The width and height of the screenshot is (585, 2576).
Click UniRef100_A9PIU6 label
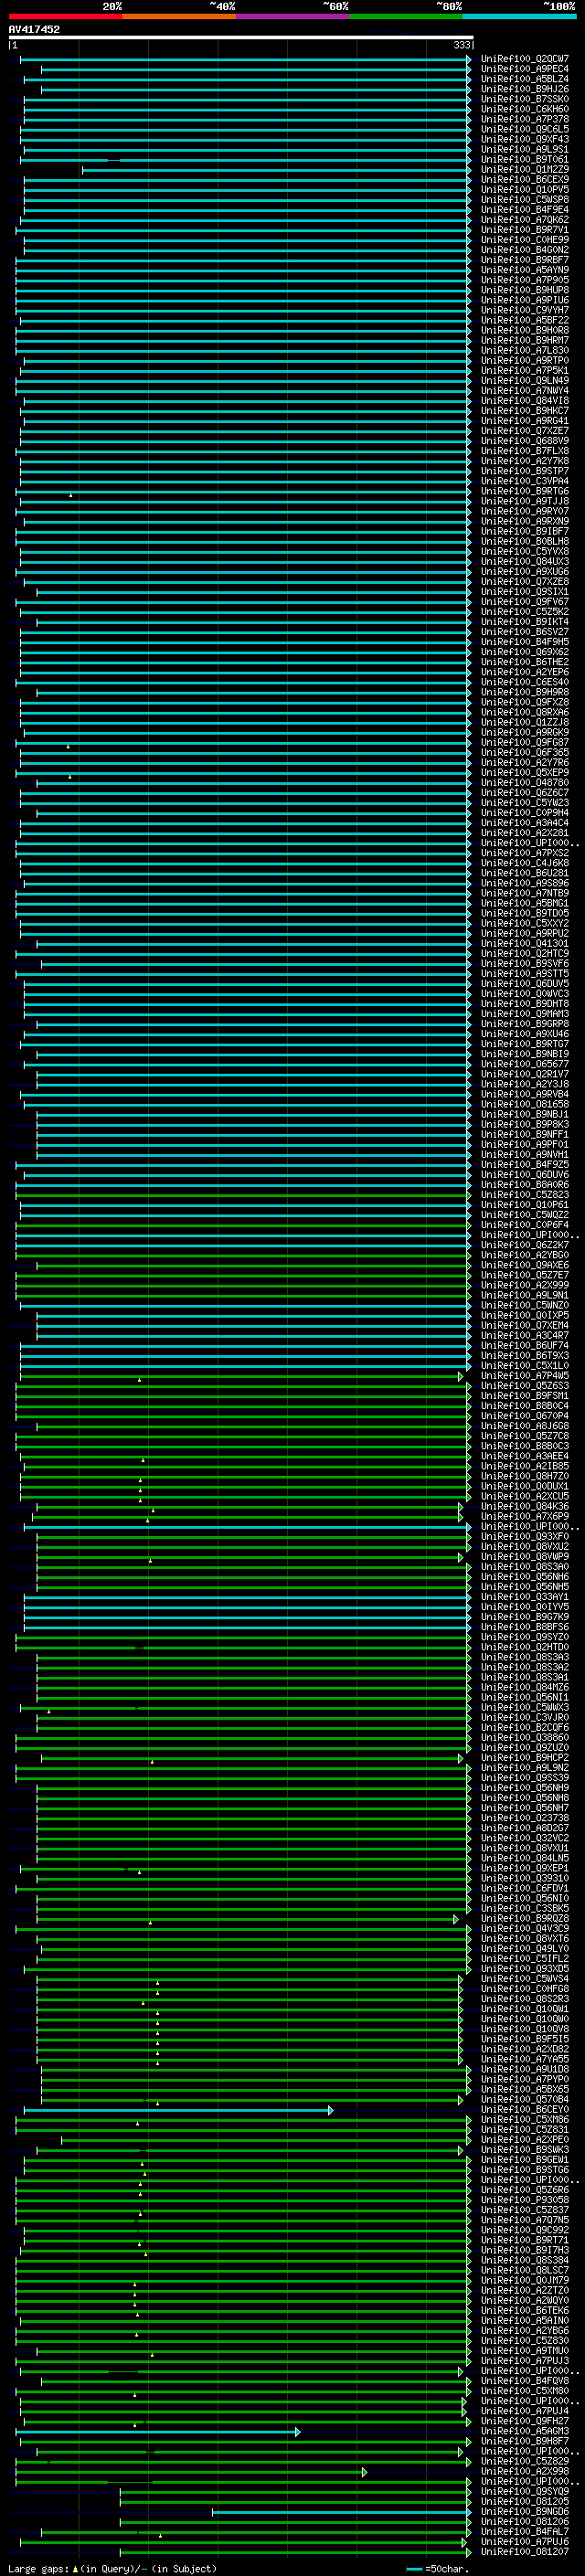click(525, 300)
